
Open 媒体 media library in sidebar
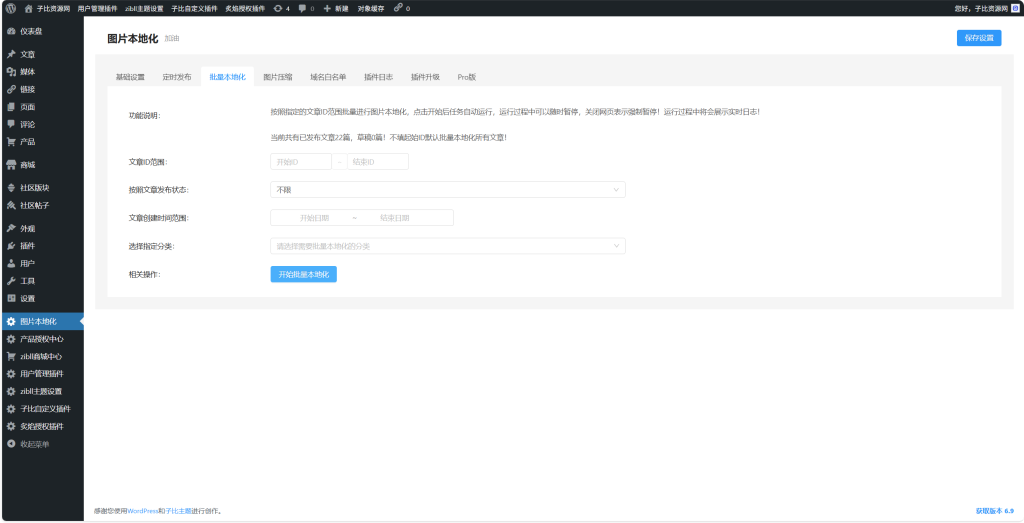coord(27,72)
